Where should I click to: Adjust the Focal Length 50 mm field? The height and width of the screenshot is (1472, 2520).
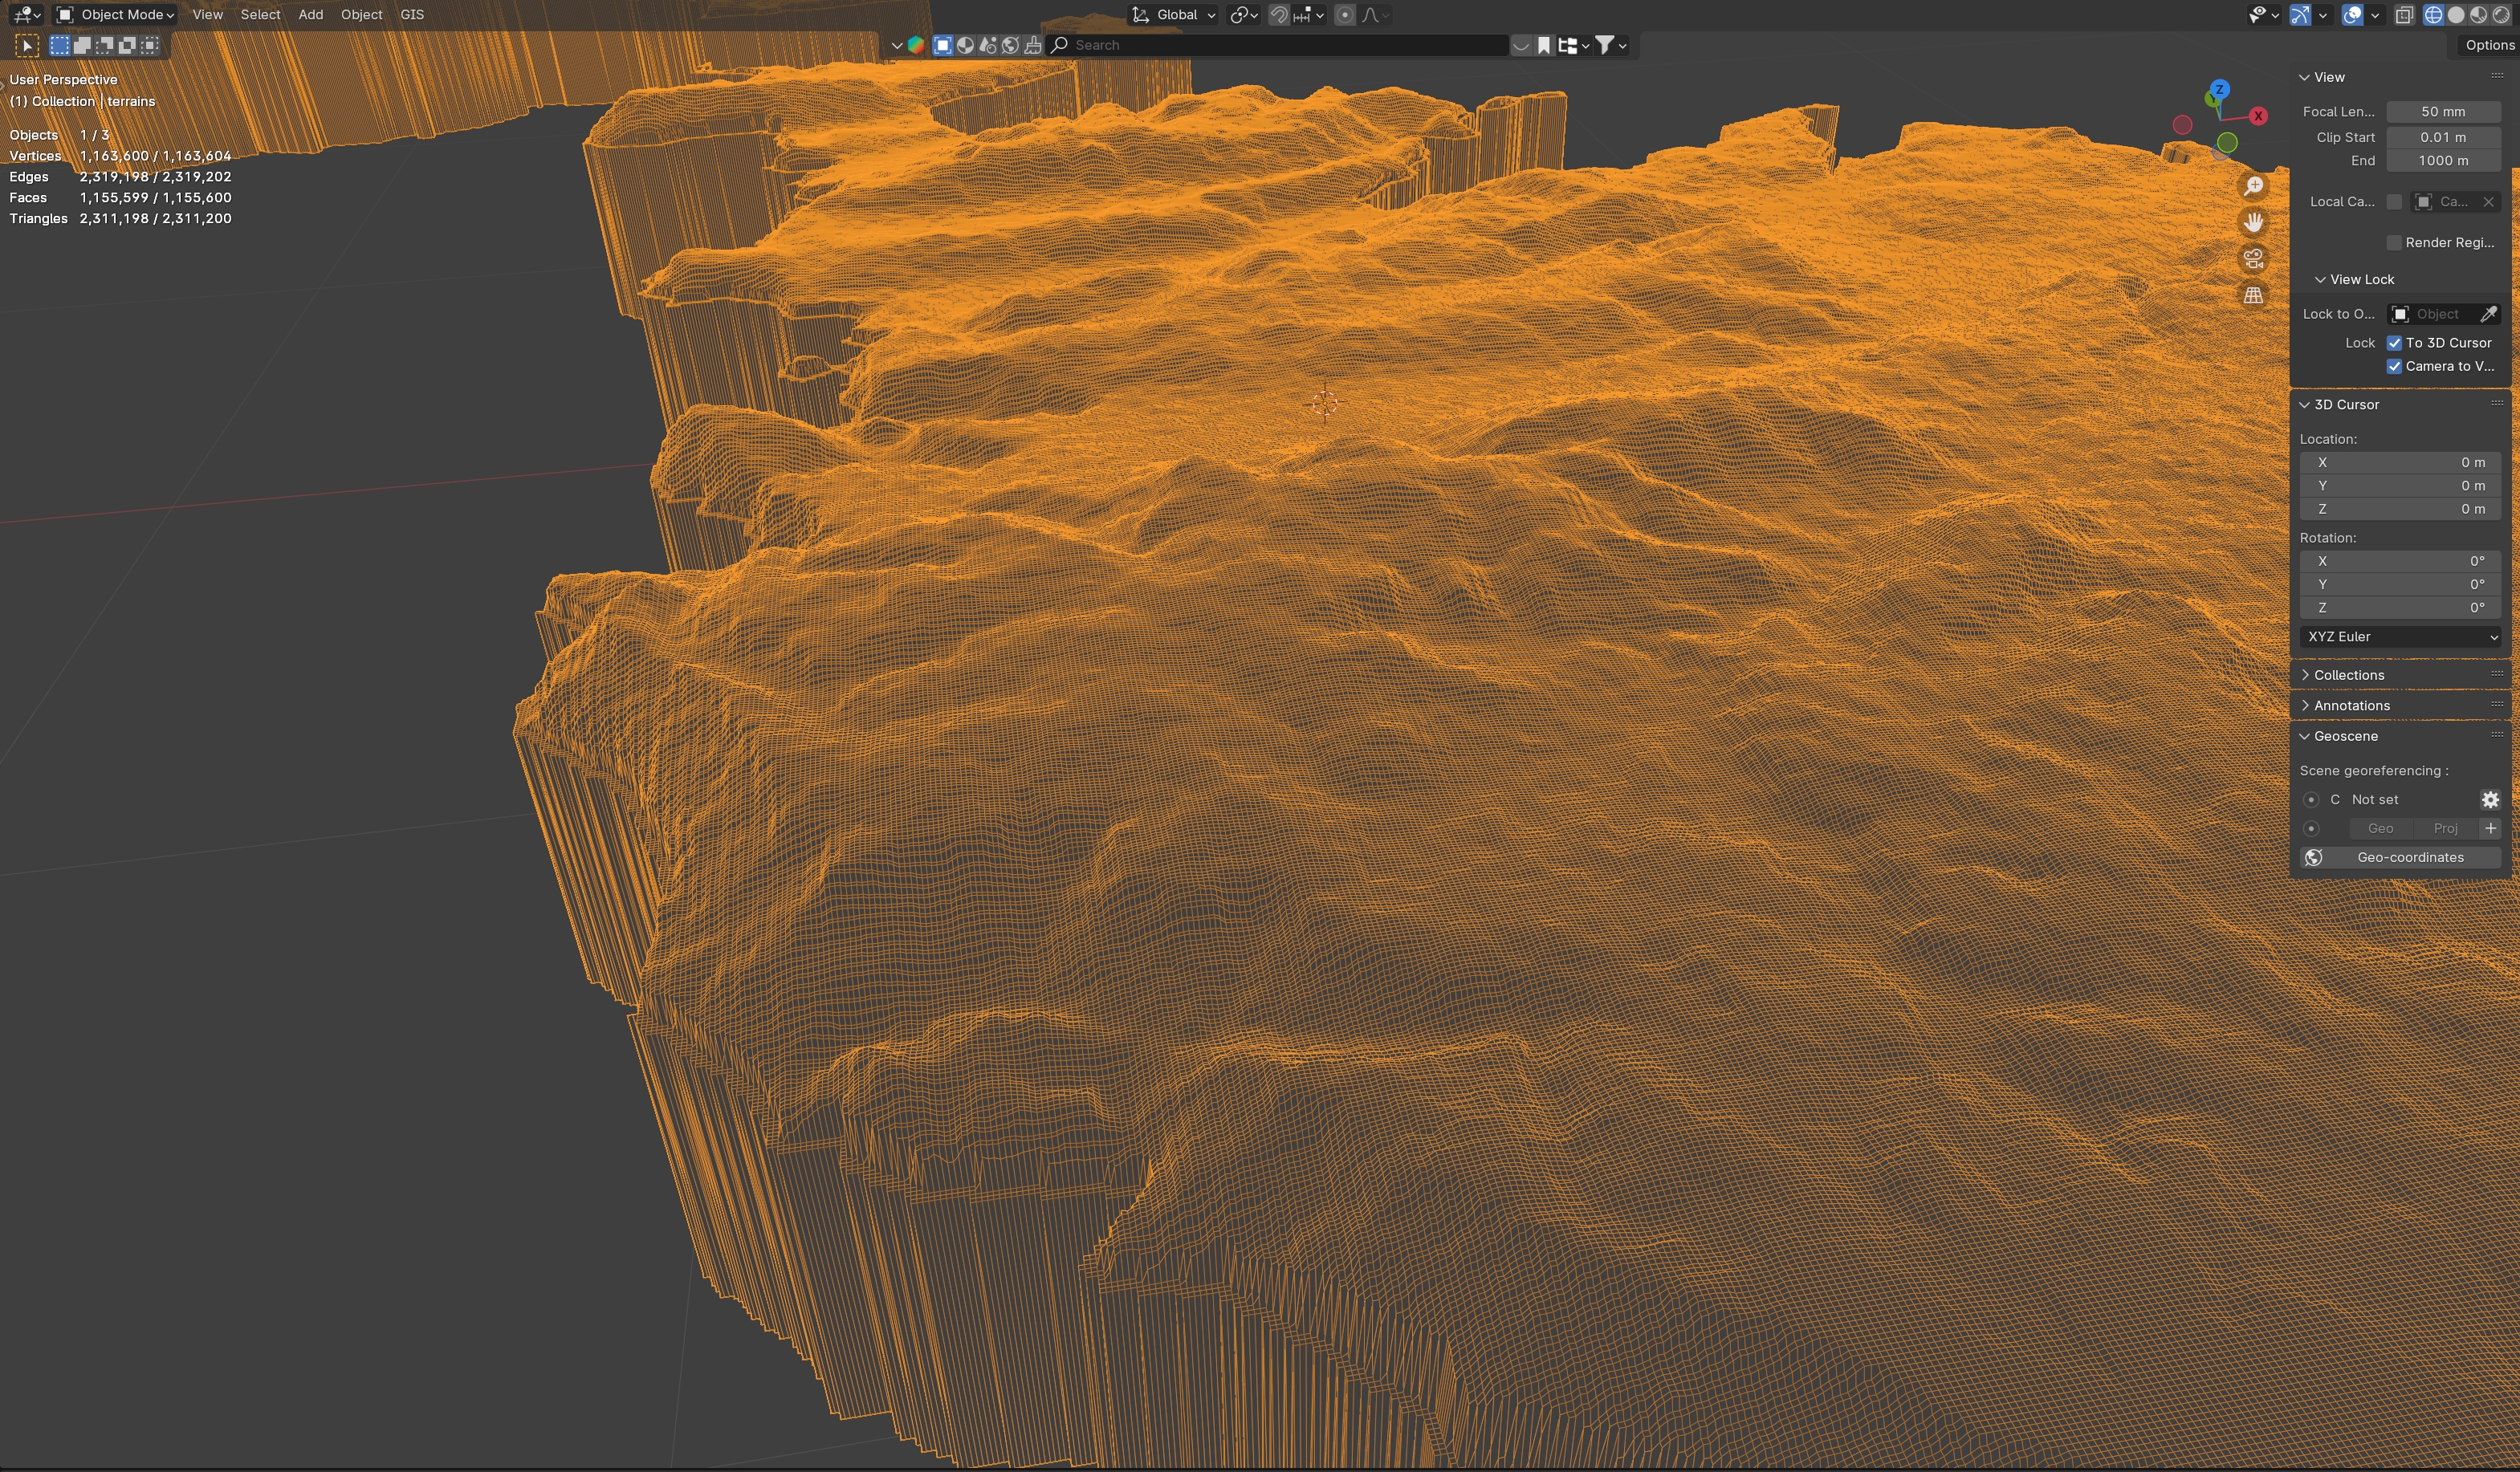[2443, 112]
